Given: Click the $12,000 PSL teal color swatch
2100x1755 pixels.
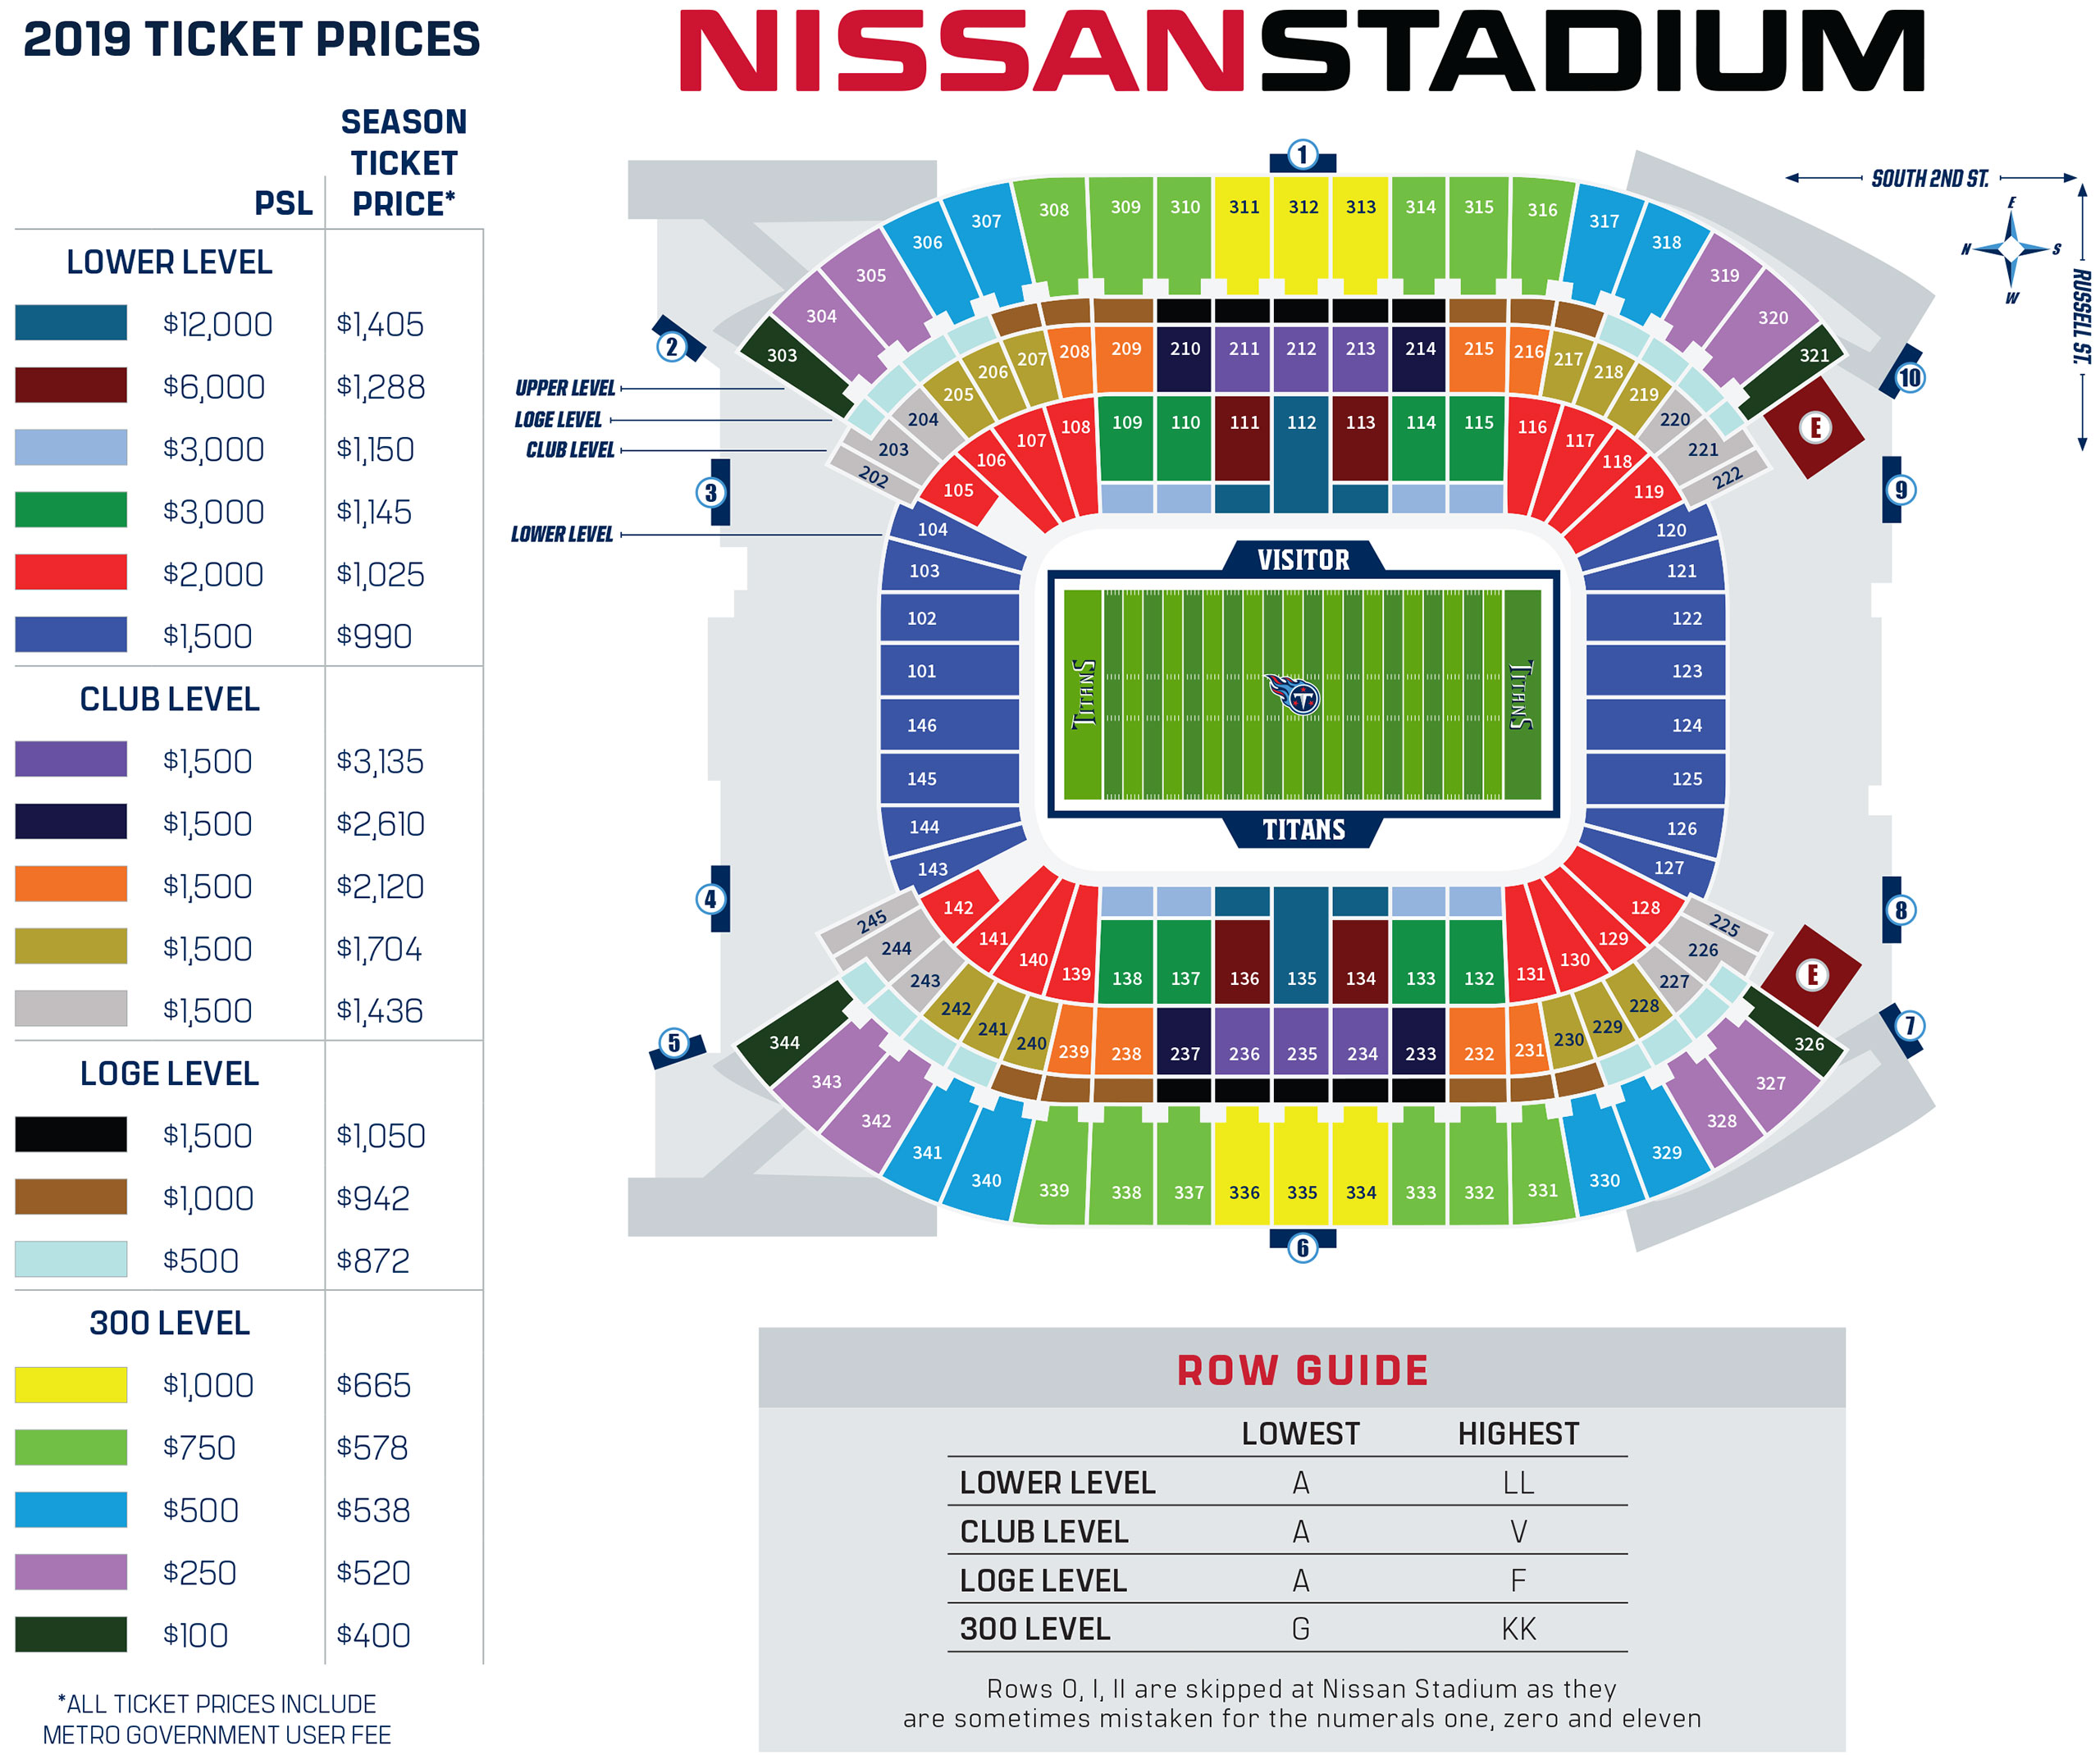Looking at the screenshot, I should [71, 323].
